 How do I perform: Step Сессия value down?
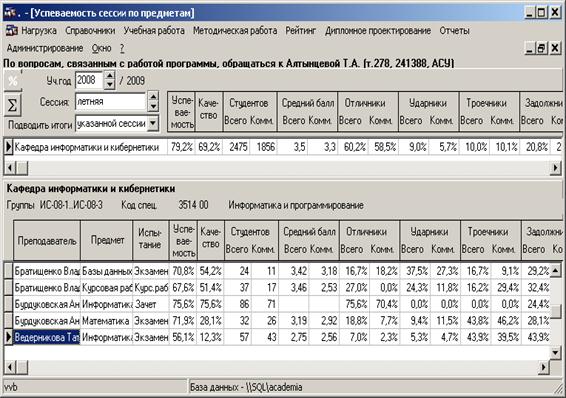153,106
